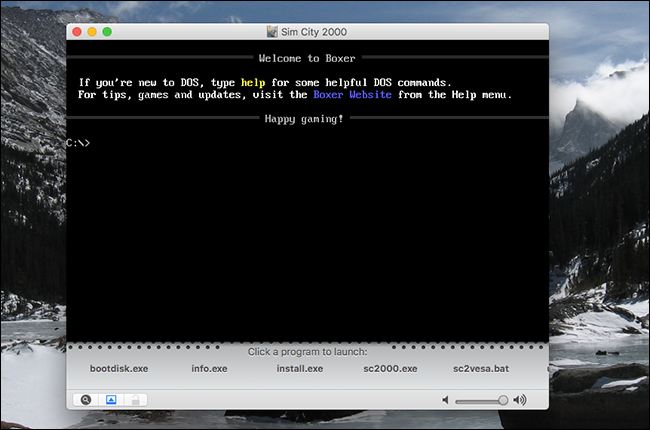This screenshot has height=430, width=650.
Task: Minimize the Sim City 2000 window
Action: point(92,32)
